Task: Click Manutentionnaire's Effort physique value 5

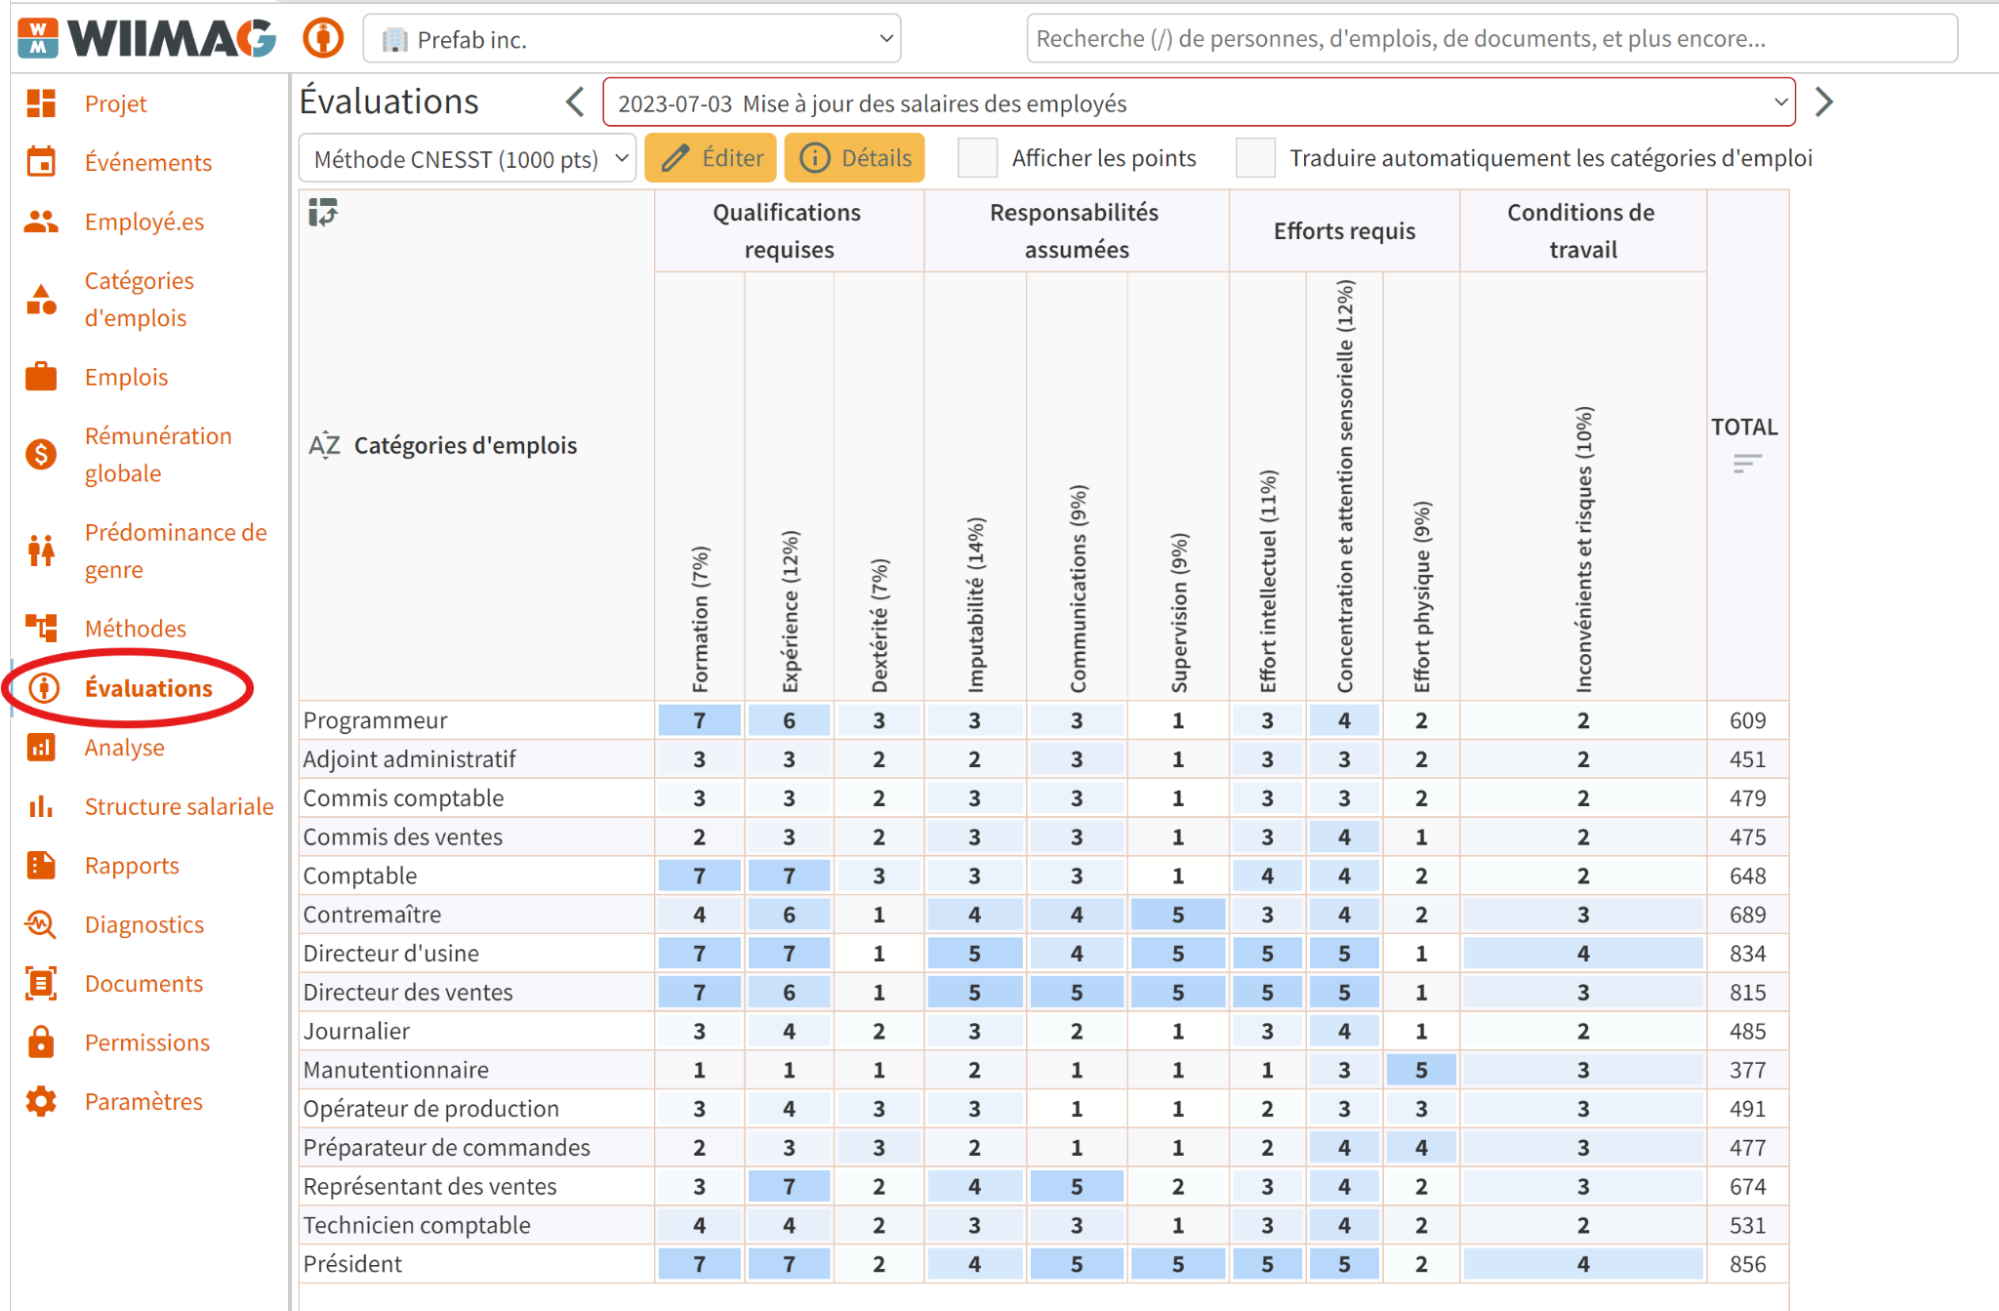Action: pos(1421,1070)
